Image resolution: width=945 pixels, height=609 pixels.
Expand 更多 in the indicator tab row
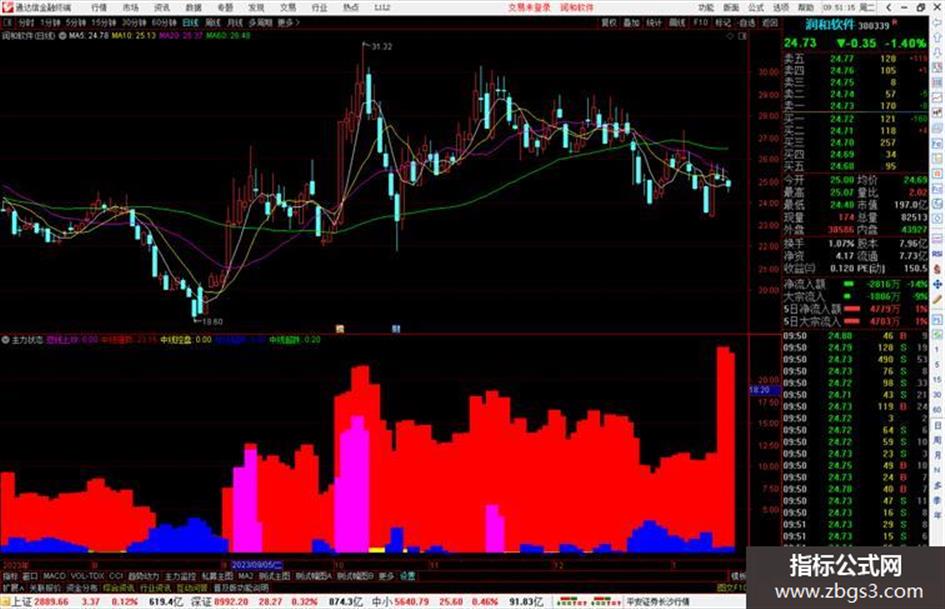(x=386, y=576)
